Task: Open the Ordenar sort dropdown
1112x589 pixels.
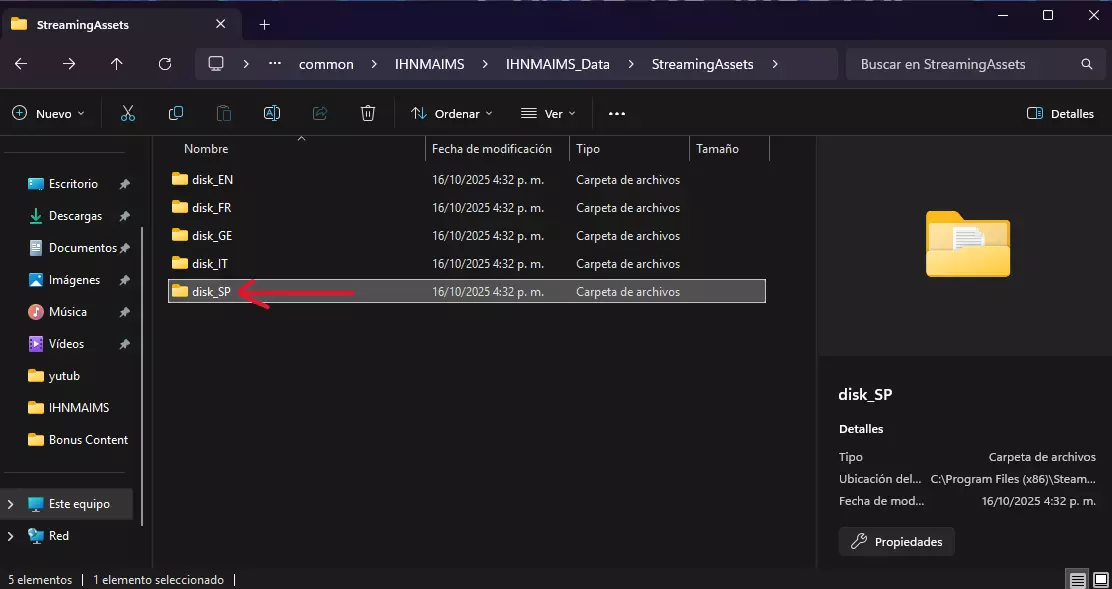Action: [452, 114]
